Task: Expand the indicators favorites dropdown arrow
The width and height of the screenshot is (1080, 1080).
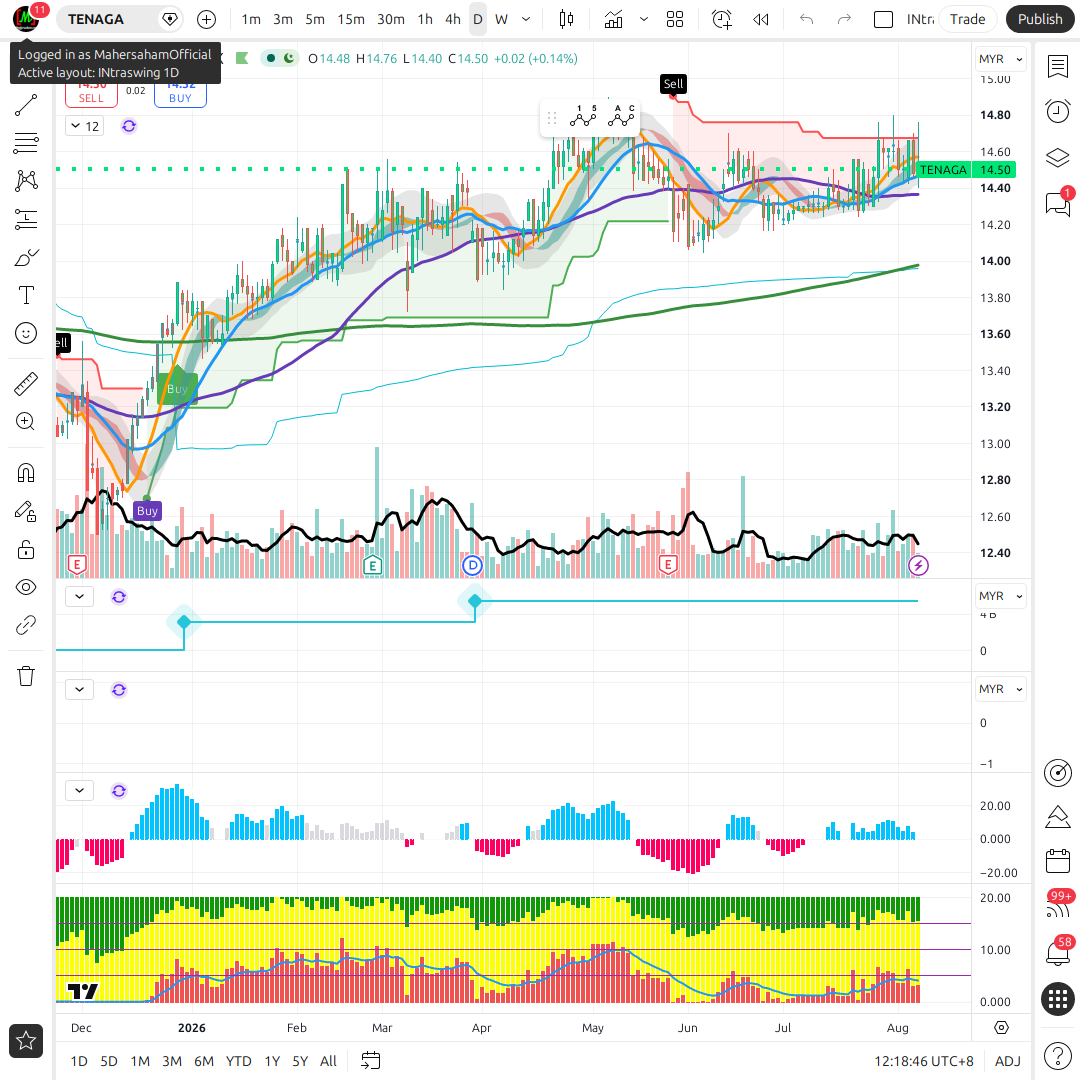Action: (x=644, y=19)
